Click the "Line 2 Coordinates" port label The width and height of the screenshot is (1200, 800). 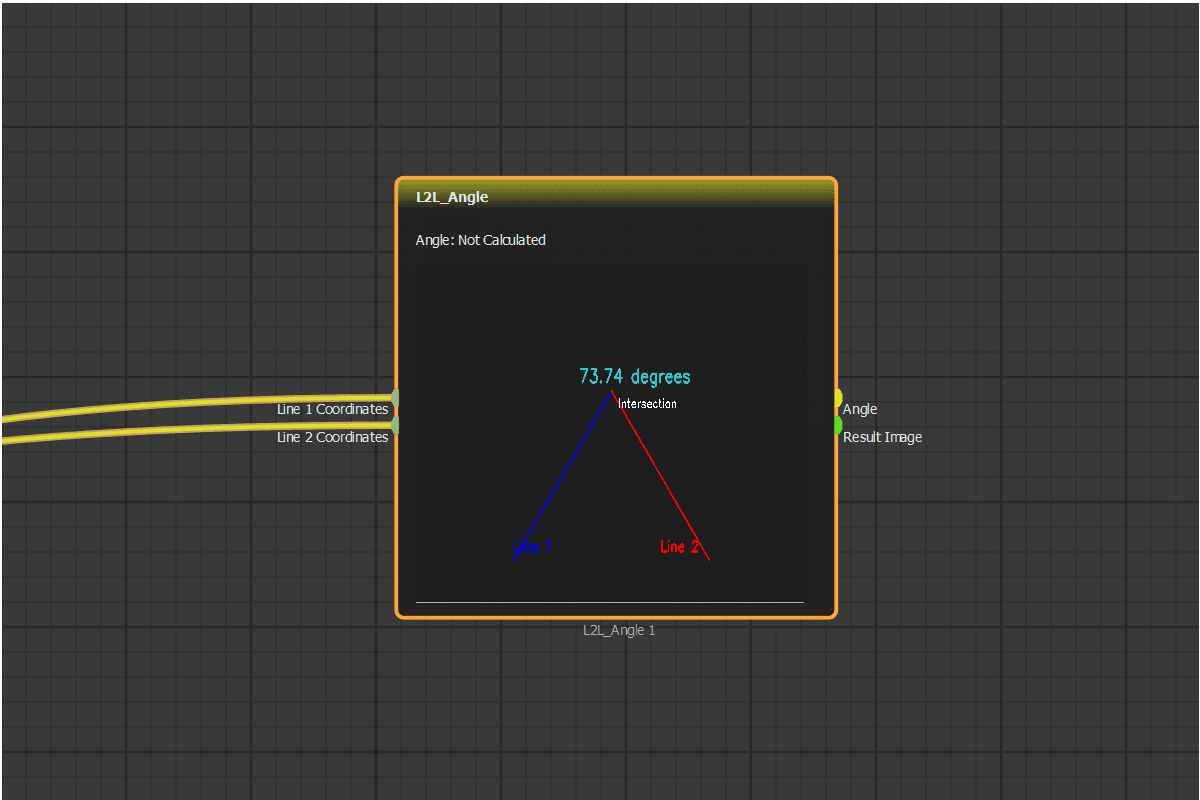[332, 438]
